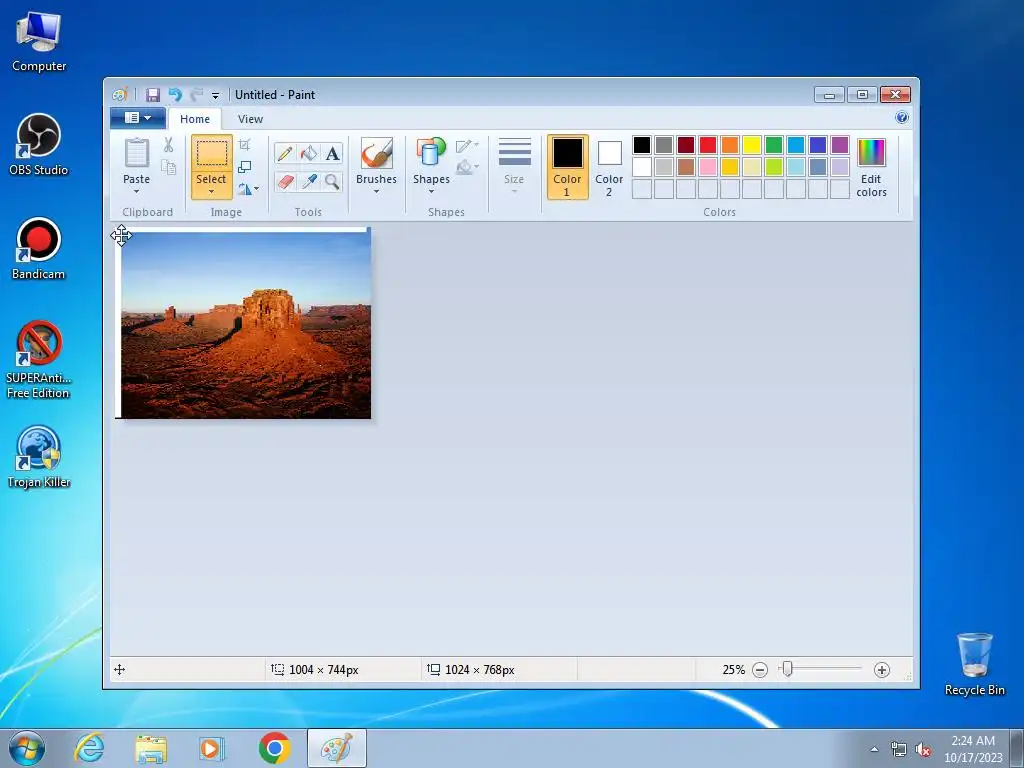Screen dimensions: 1024x768
Task: Select the Eraser tool
Action: 285,181
